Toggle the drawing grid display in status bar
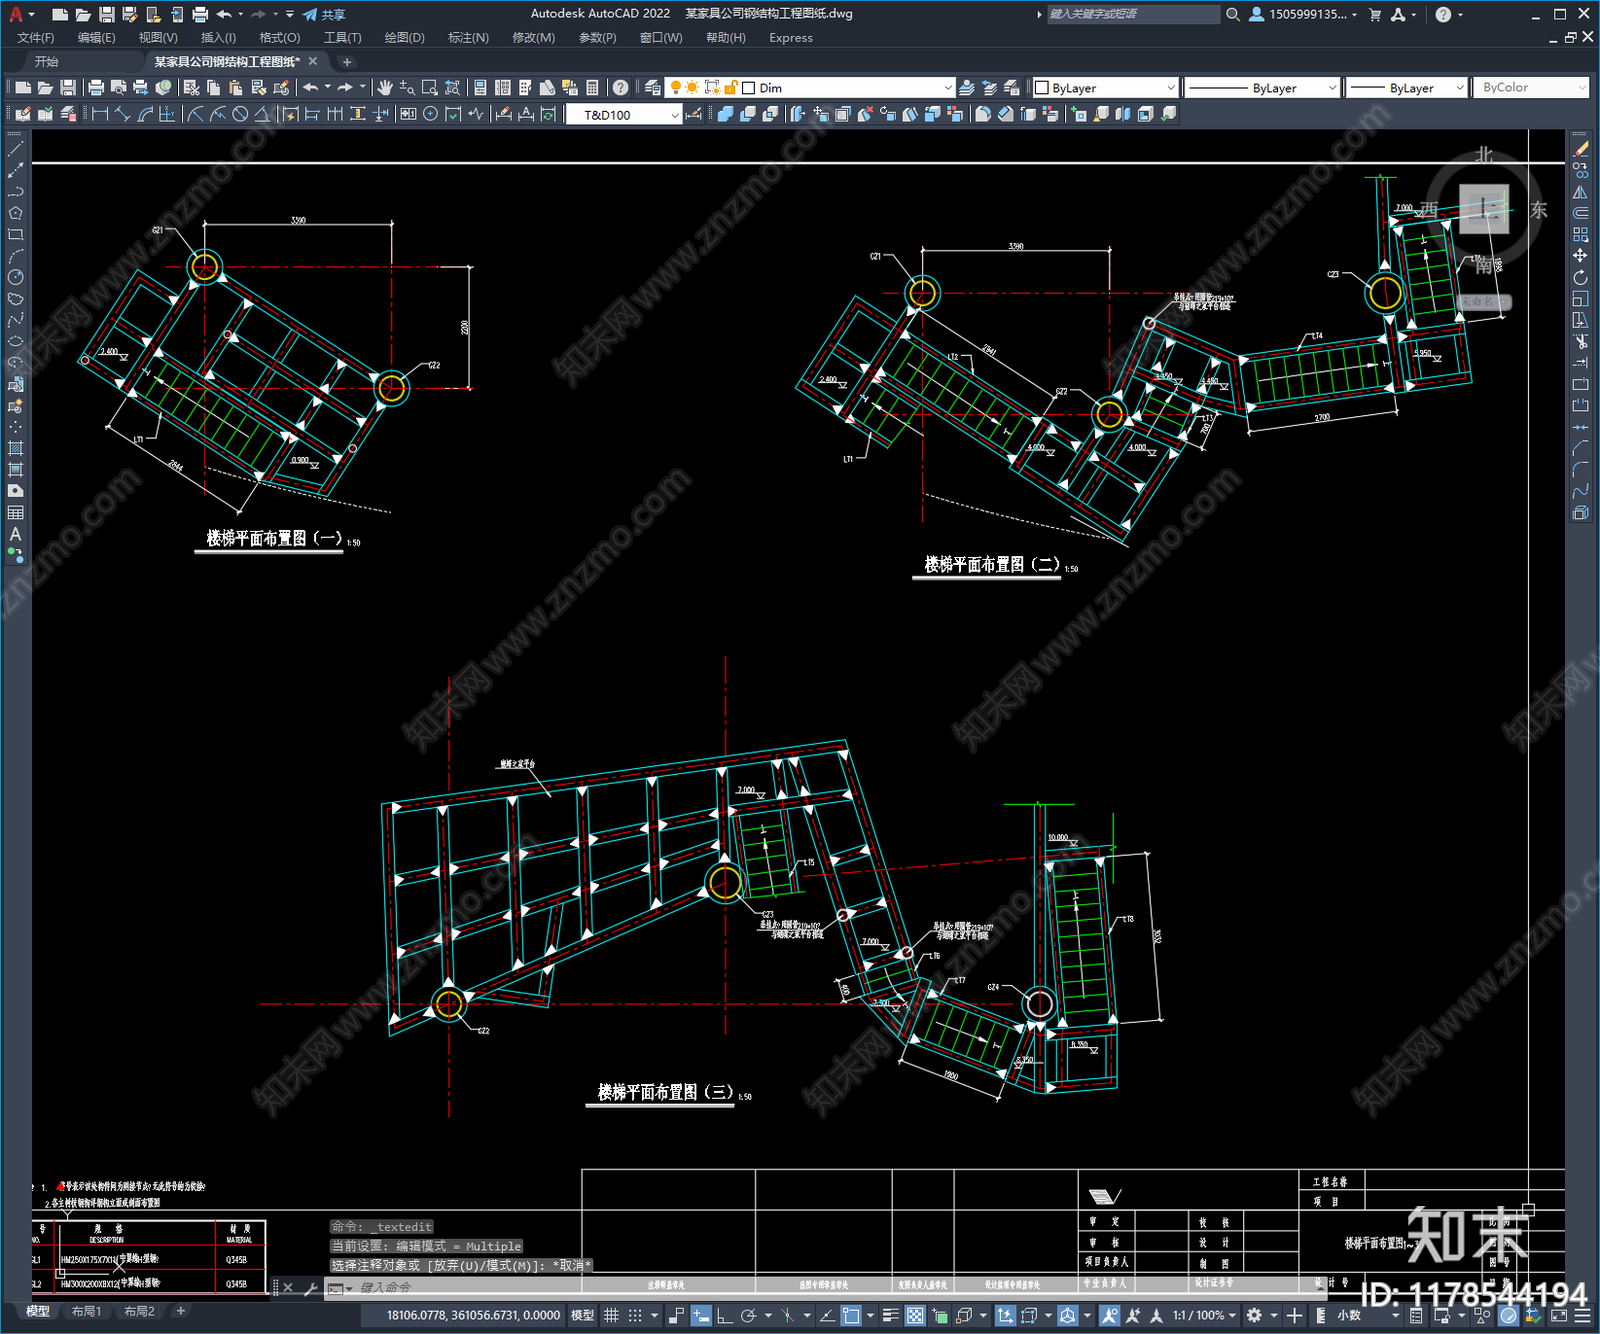Viewport: 1600px width, 1334px height. click(611, 1315)
